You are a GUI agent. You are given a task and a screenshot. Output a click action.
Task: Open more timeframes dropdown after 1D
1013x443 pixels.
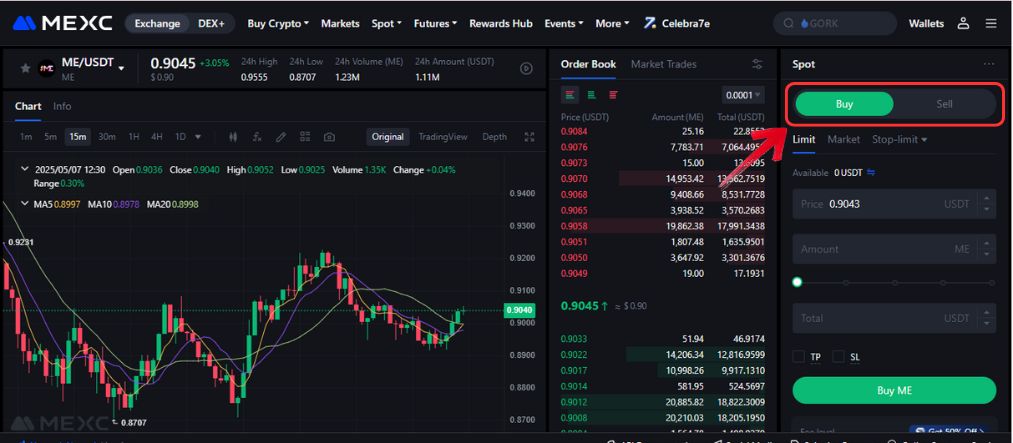(198, 137)
